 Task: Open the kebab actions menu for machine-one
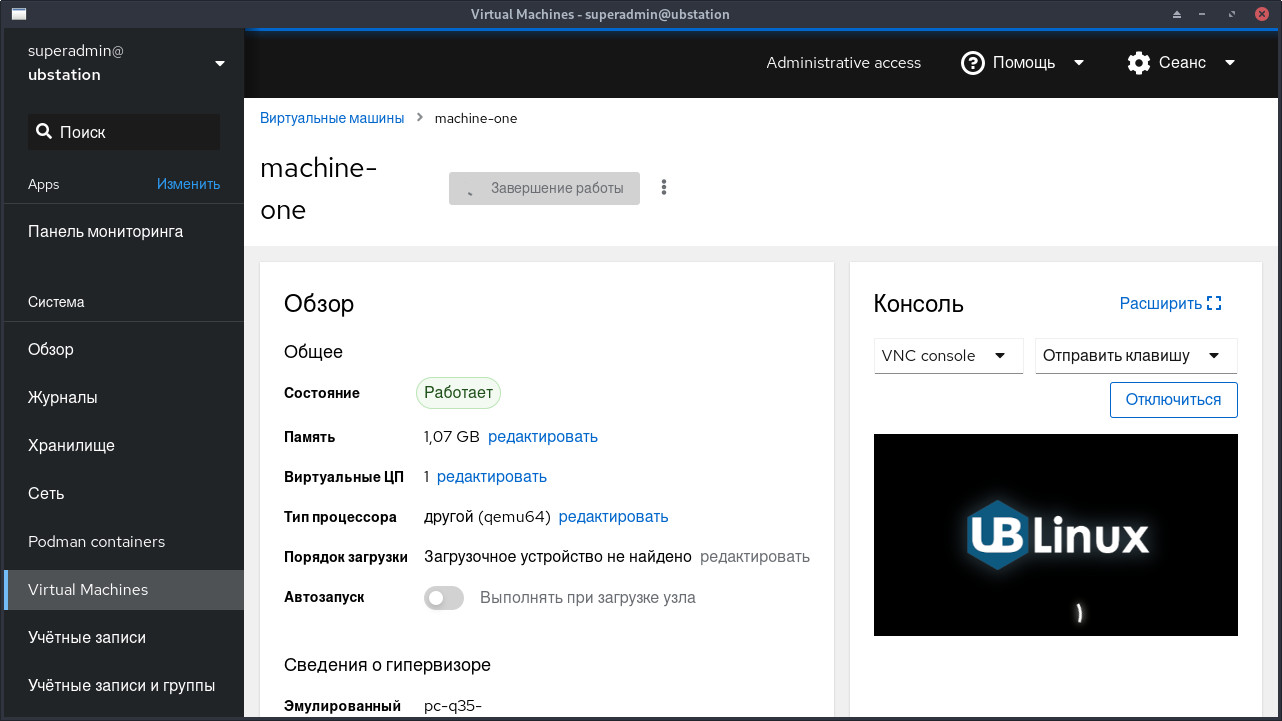pos(664,187)
